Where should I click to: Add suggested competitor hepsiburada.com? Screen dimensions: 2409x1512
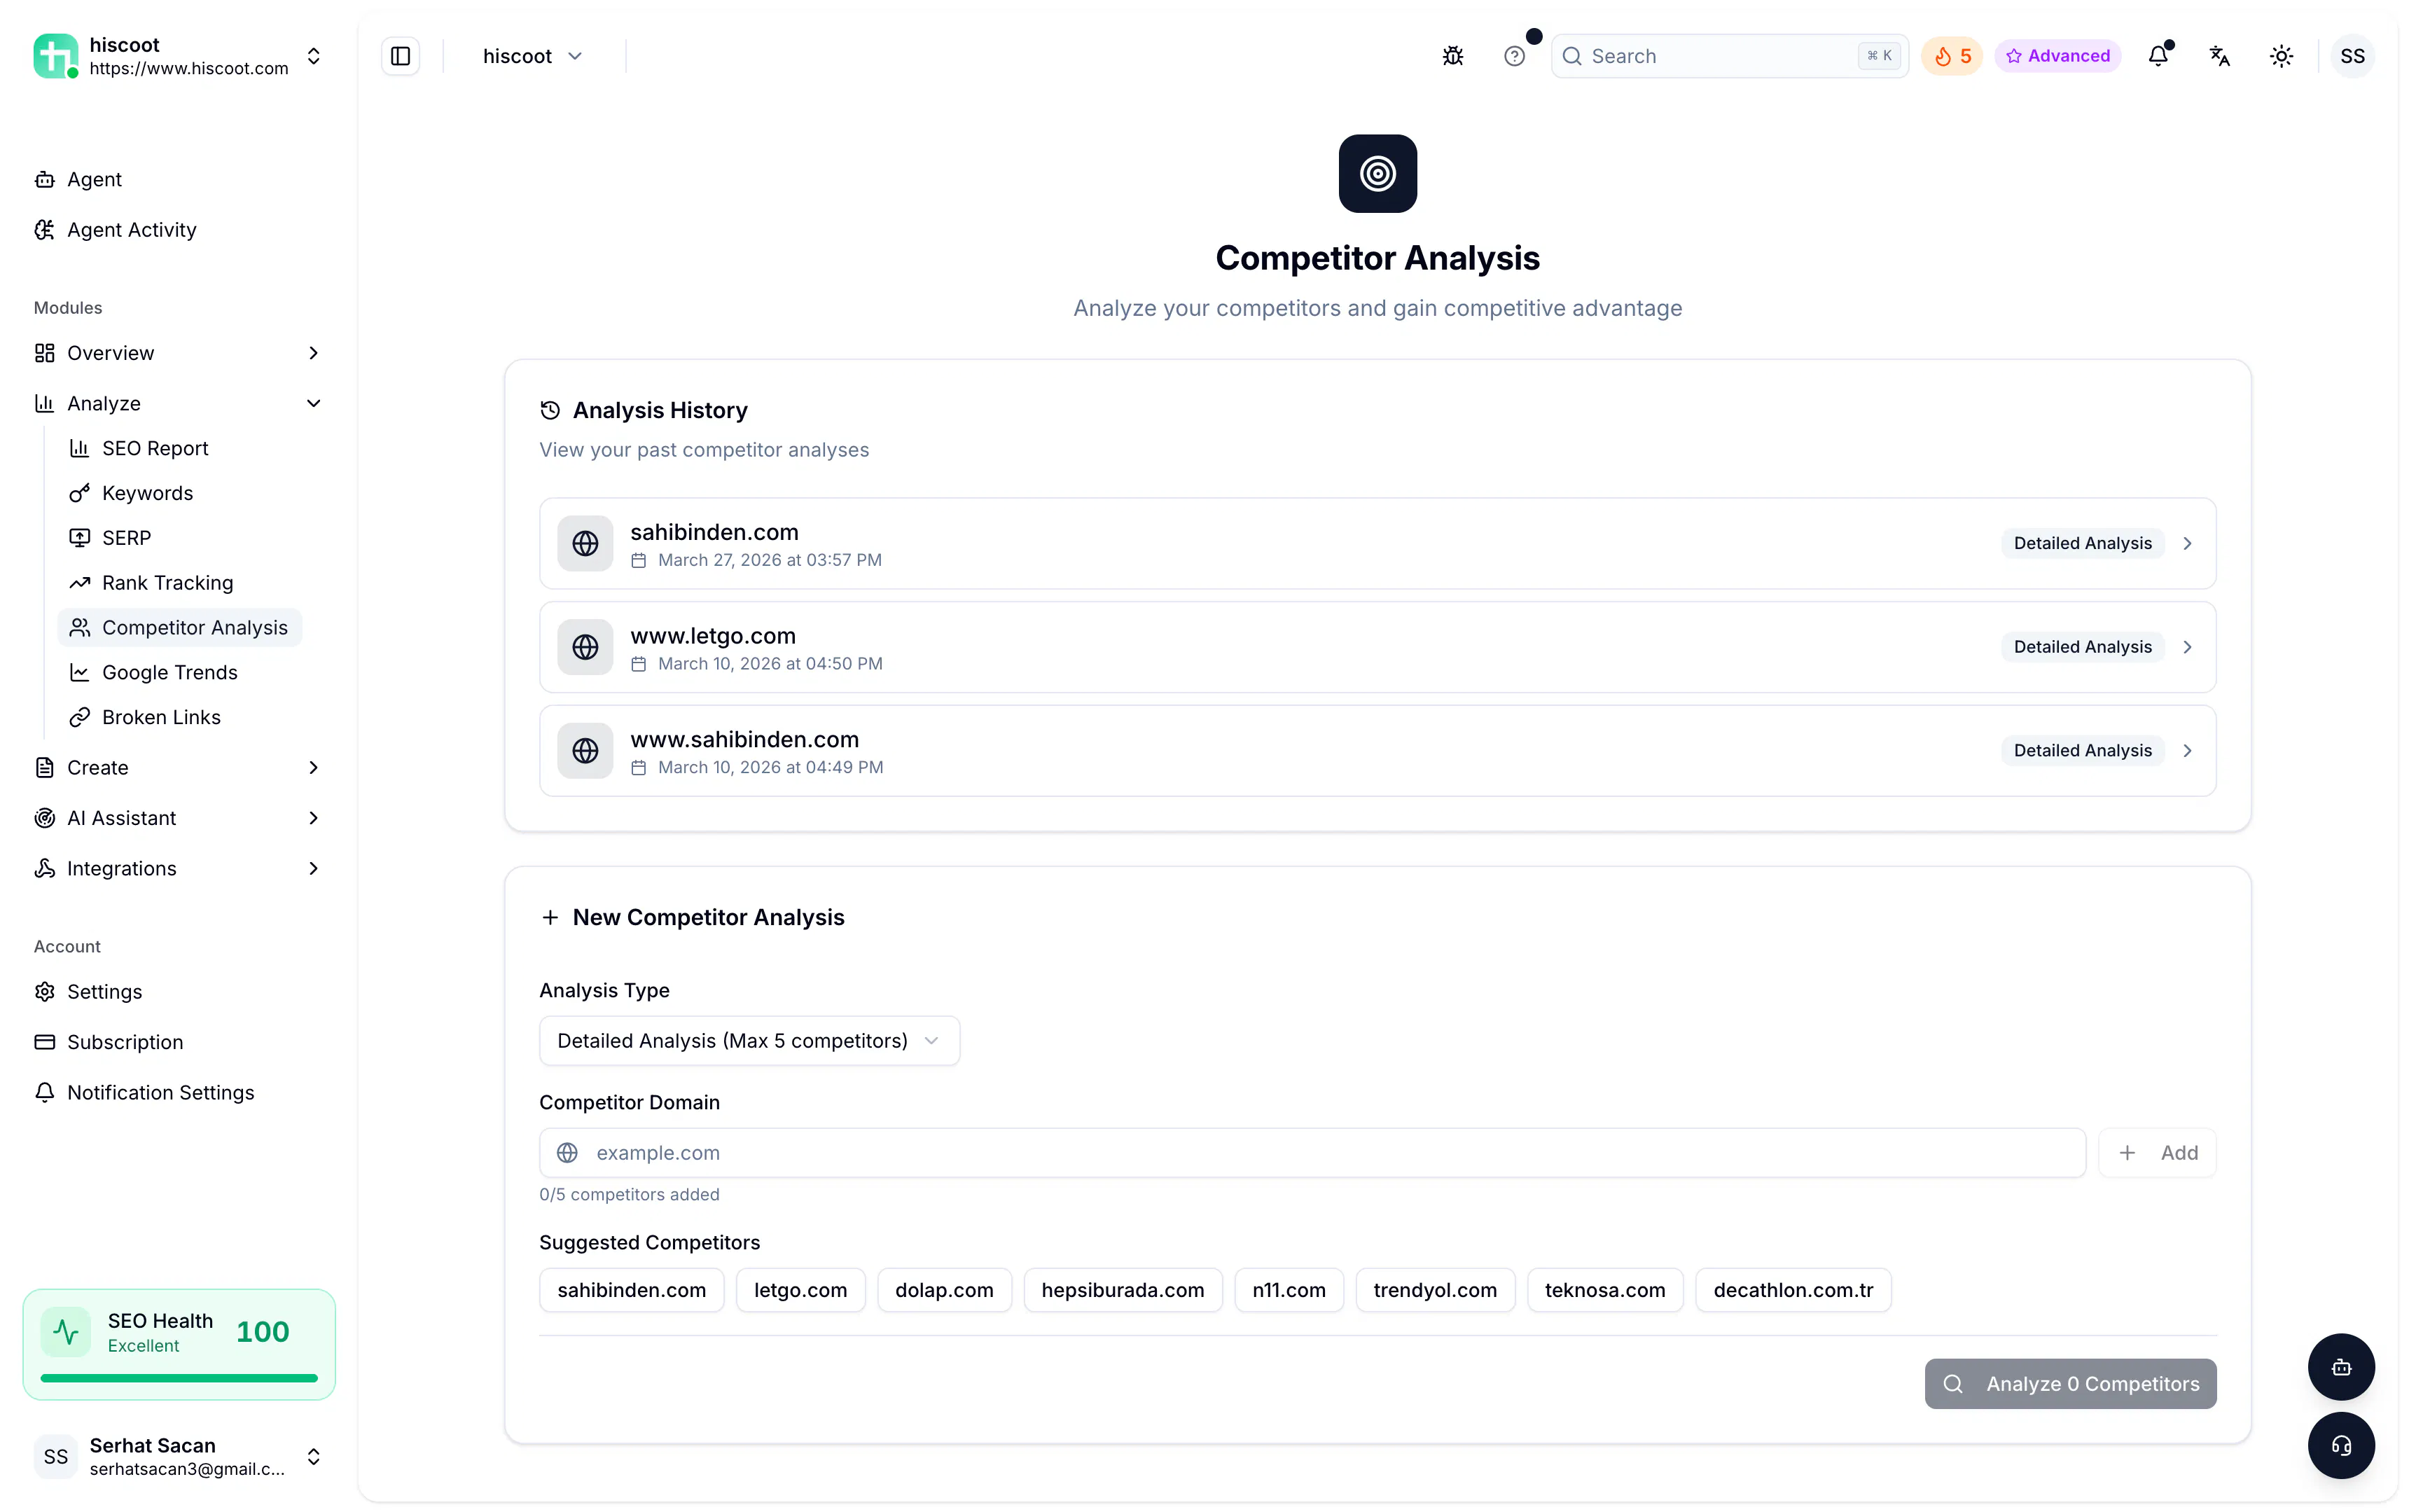click(1122, 1289)
